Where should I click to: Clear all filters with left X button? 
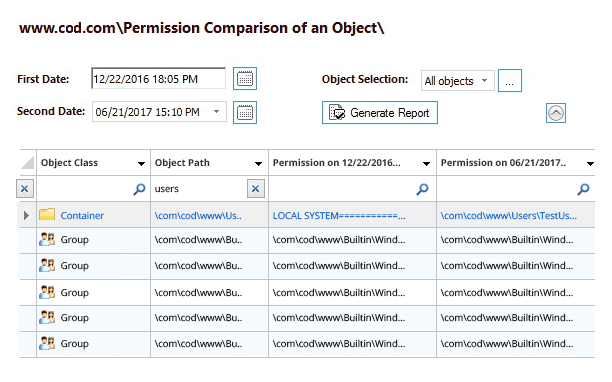25,189
